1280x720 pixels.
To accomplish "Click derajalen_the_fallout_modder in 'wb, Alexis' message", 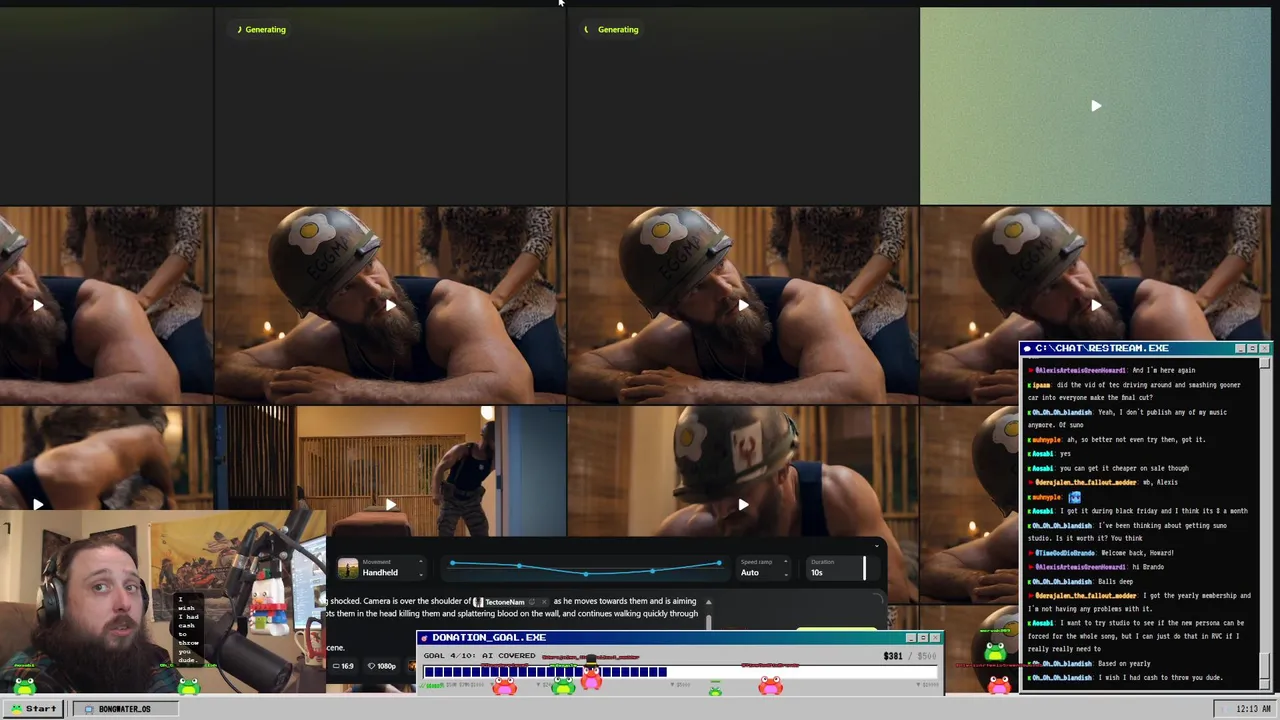I will tap(1085, 482).
